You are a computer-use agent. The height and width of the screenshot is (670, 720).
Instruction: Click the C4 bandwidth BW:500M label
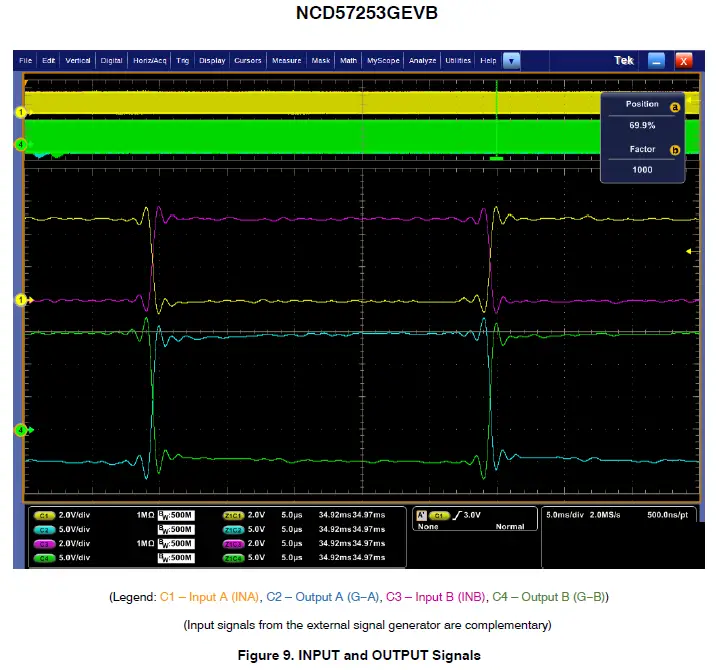pos(176,558)
